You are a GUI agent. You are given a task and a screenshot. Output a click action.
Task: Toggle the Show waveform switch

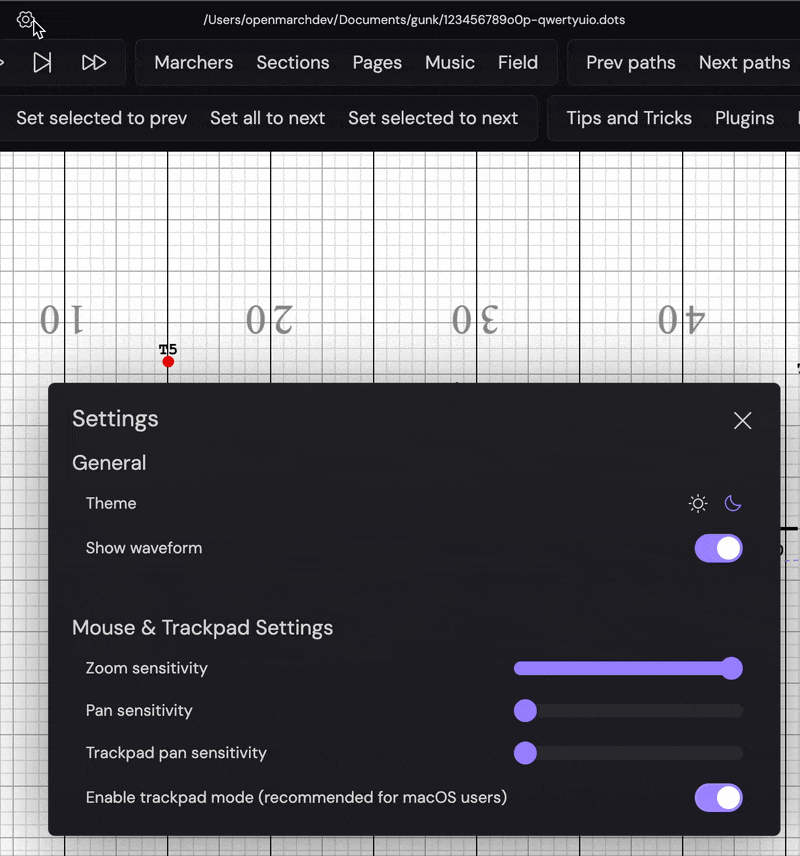[718, 548]
